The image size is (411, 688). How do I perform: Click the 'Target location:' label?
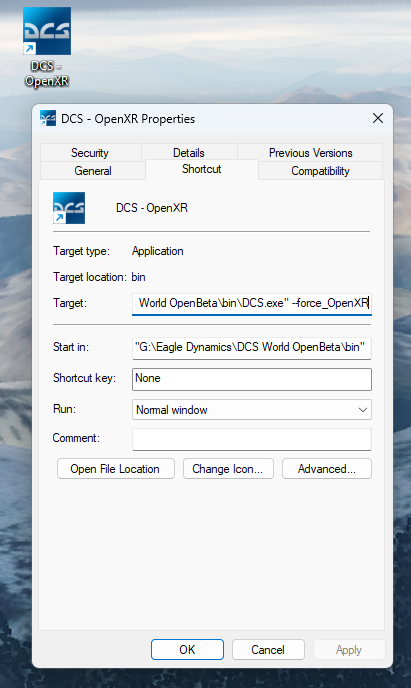(x=90, y=277)
